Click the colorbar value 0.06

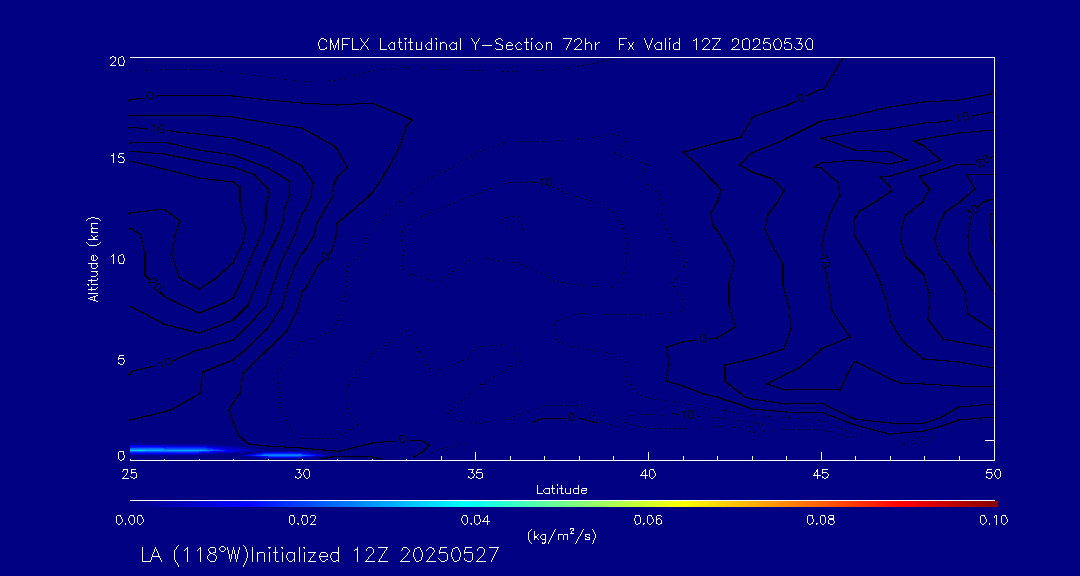[x=648, y=520]
